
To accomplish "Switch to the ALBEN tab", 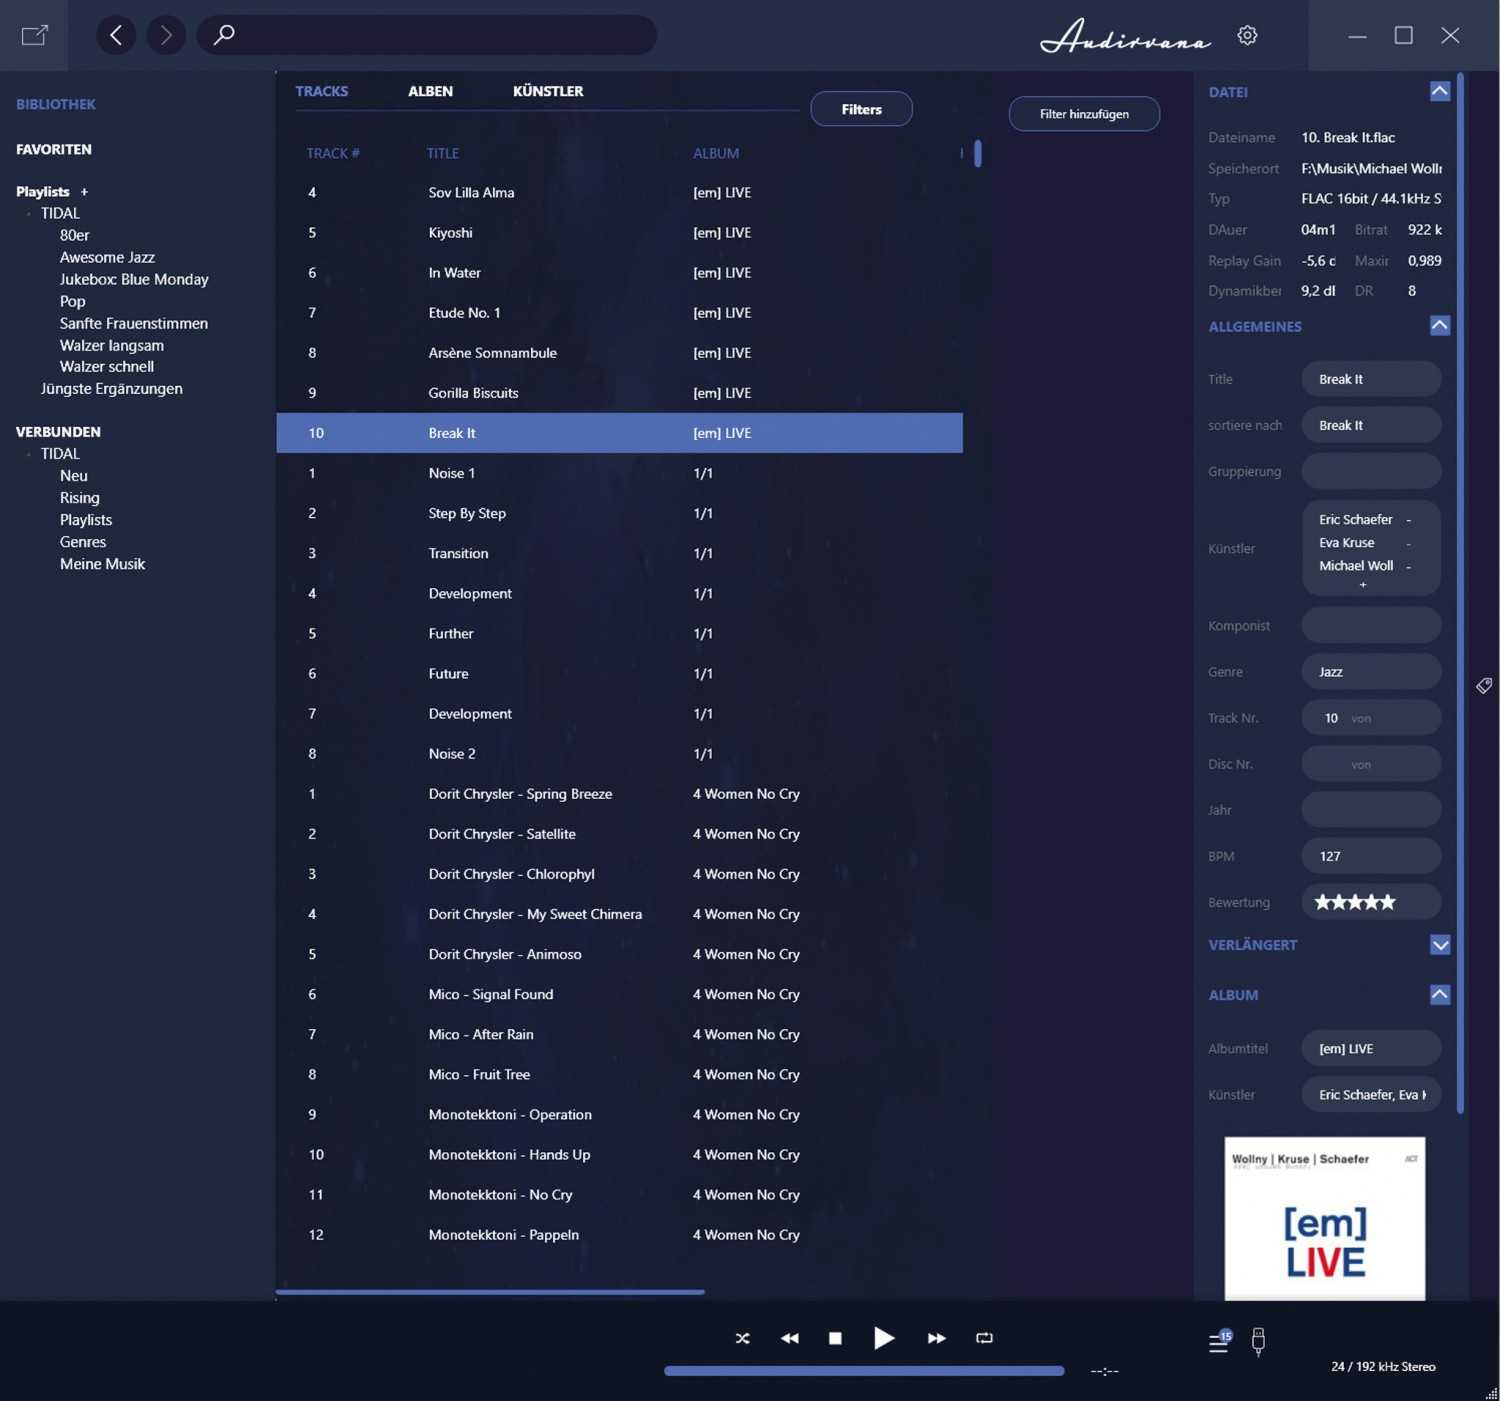I will [x=430, y=91].
